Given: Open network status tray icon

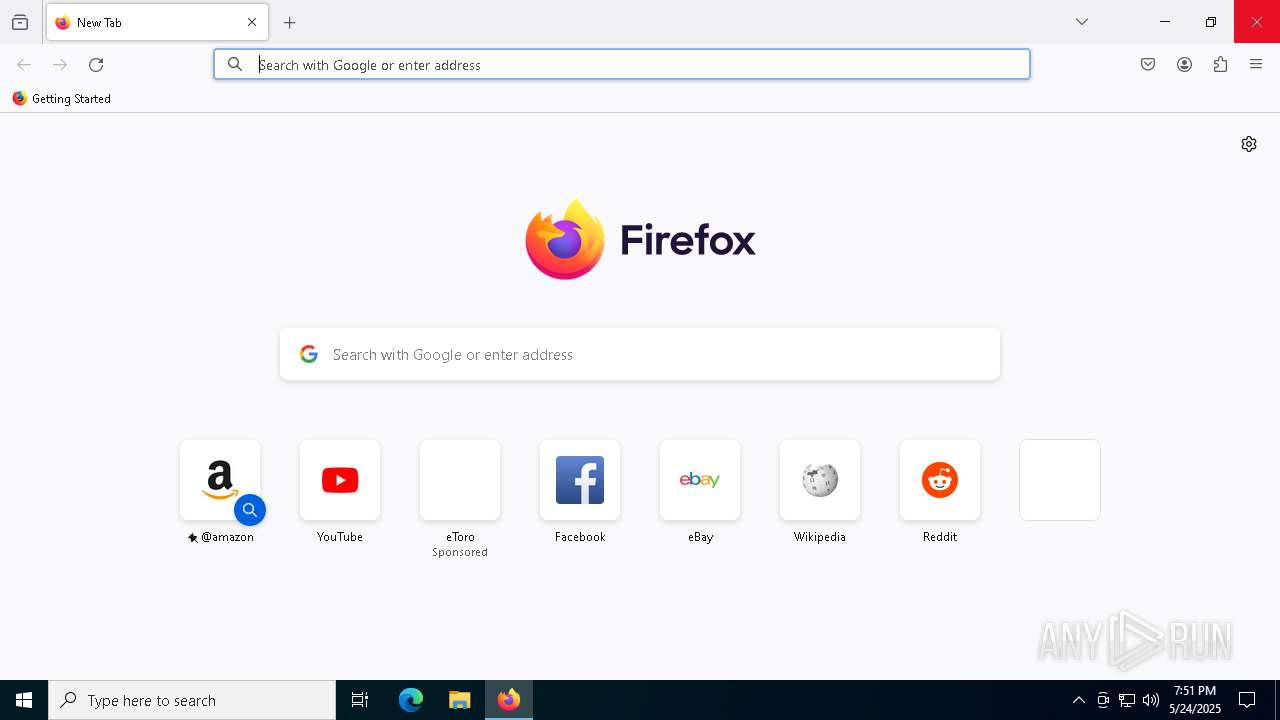Looking at the screenshot, I should (1127, 700).
